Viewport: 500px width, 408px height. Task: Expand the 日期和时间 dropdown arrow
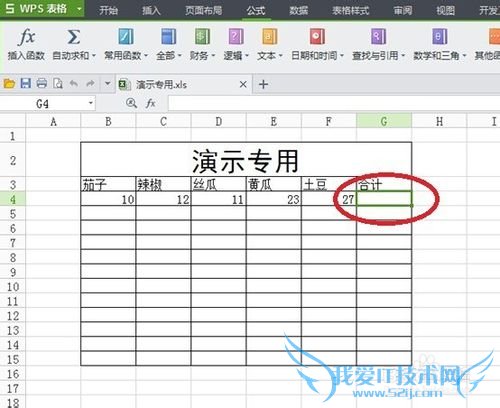(342, 56)
